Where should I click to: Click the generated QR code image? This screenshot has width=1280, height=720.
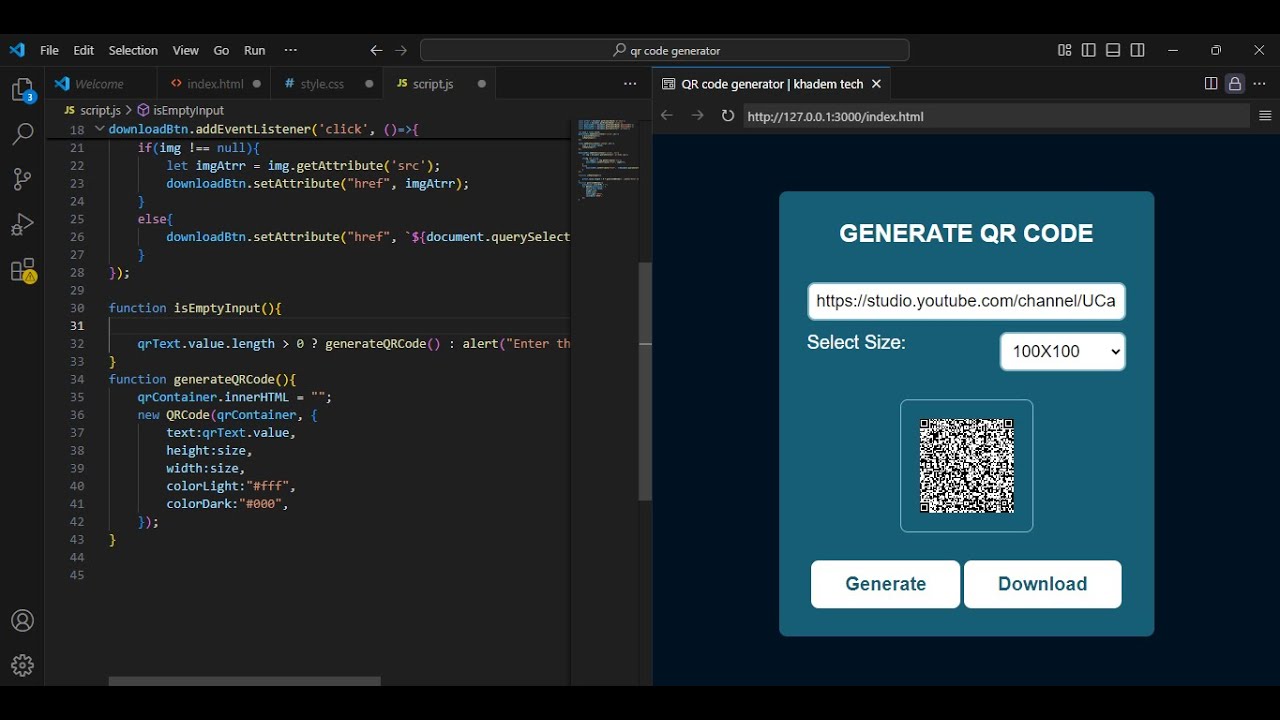pyautogui.click(x=966, y=466)
